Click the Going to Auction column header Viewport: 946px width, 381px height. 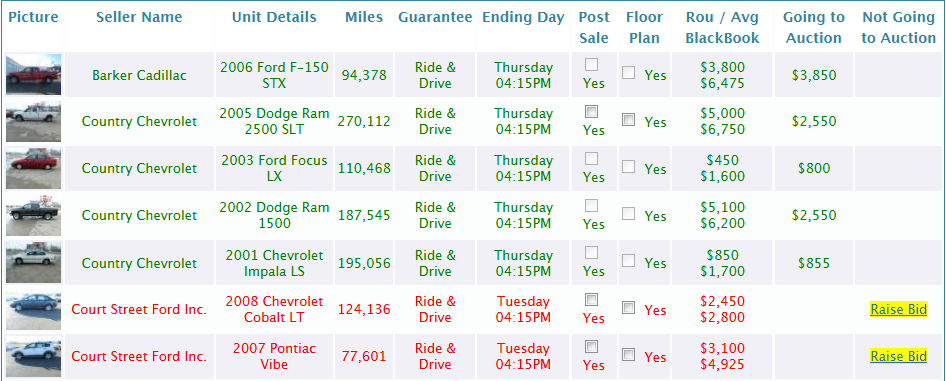point(813,27)
